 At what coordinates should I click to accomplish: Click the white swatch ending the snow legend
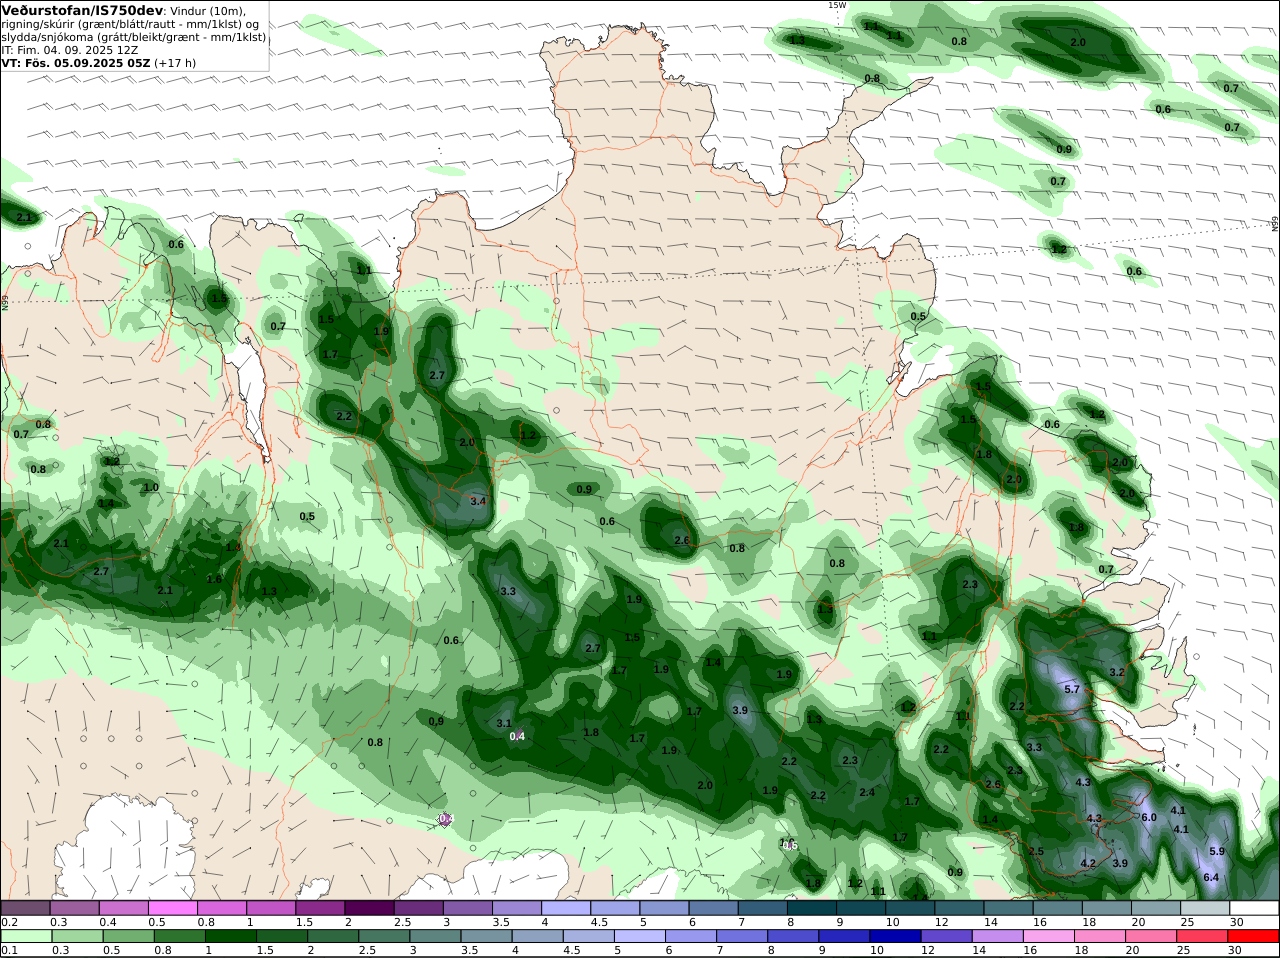1254,907
